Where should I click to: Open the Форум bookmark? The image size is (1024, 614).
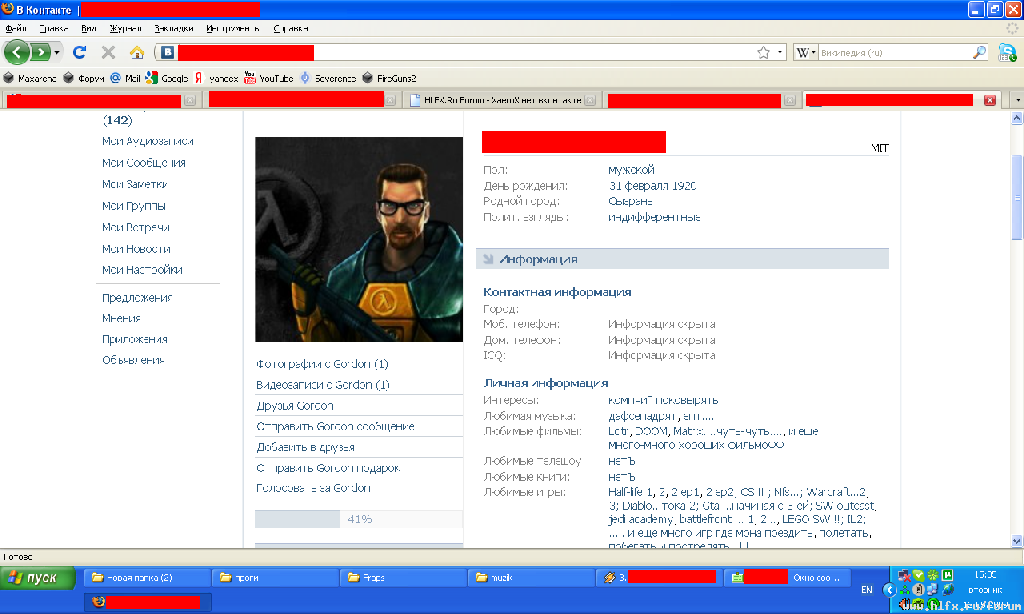[84, 78]
